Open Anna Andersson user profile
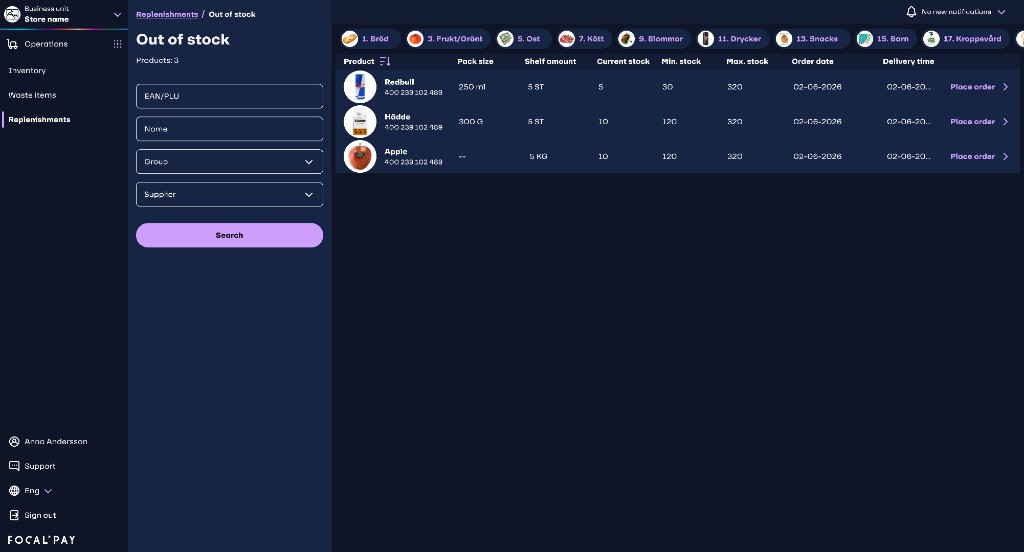 click(56, 442)
